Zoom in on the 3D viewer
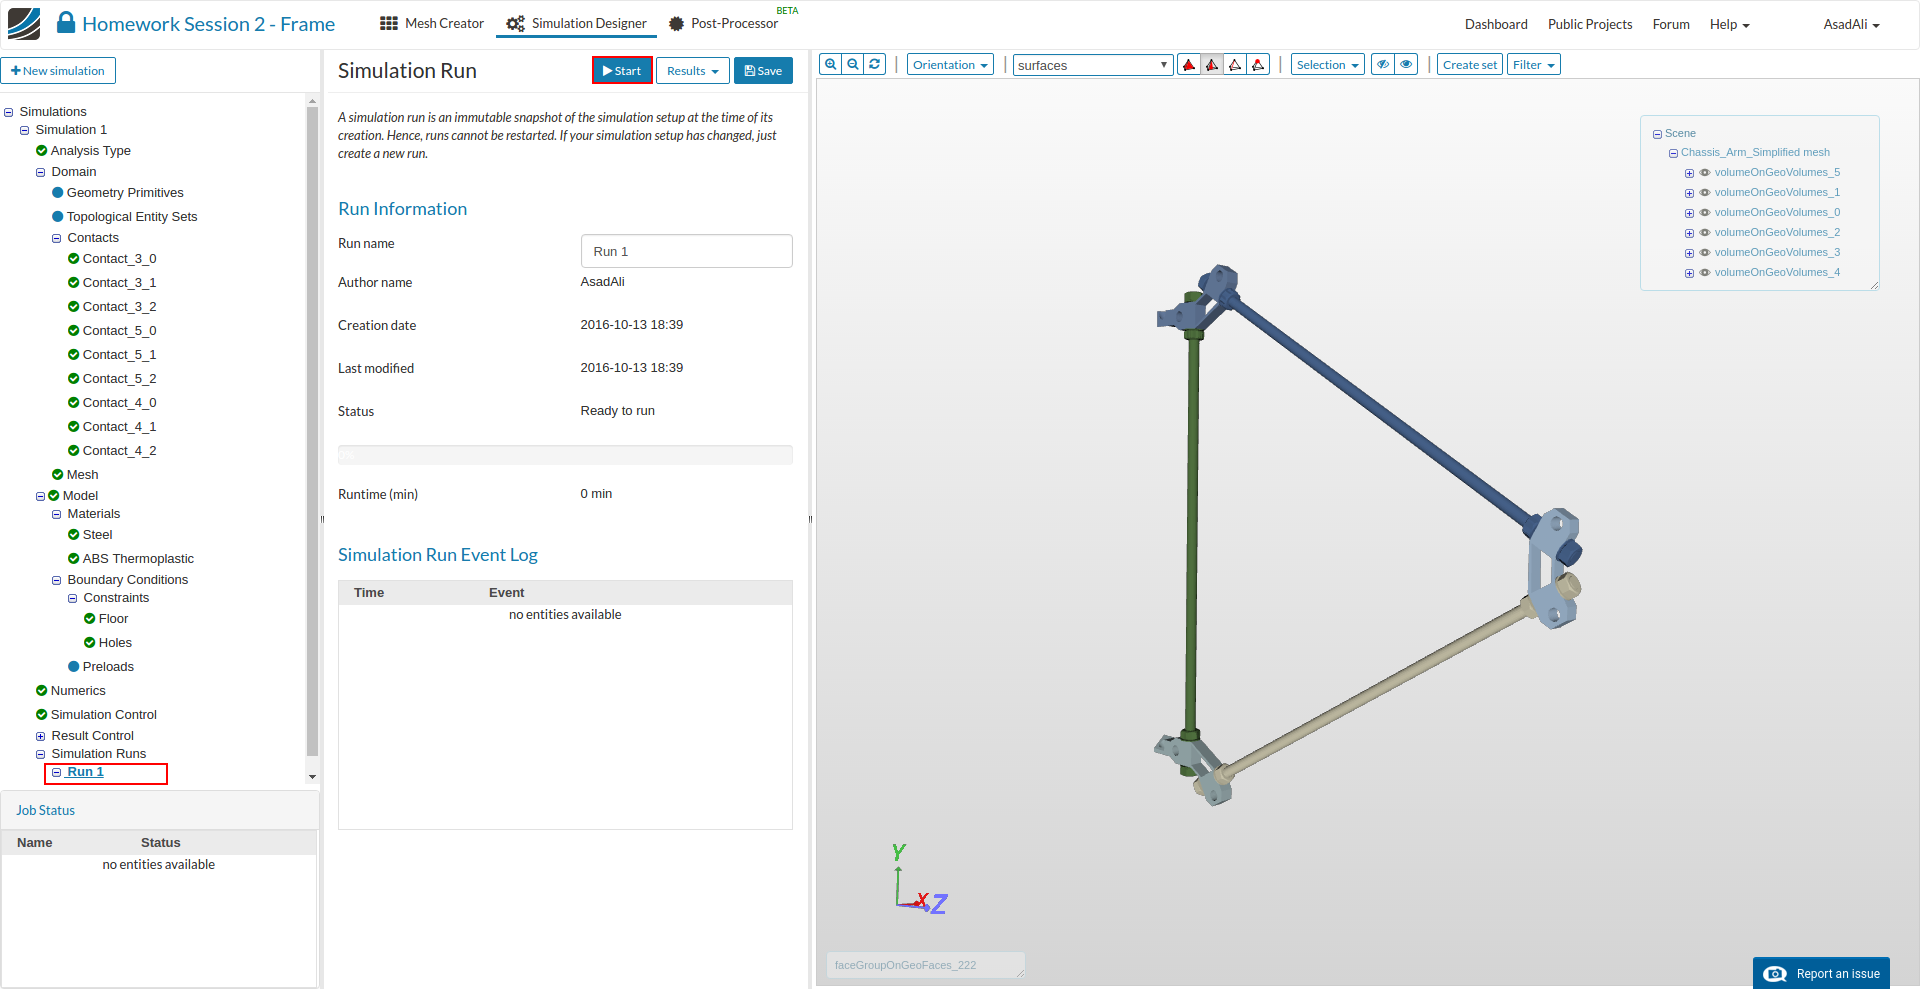The image size is (1920, 989). click(x=831, y=64)
